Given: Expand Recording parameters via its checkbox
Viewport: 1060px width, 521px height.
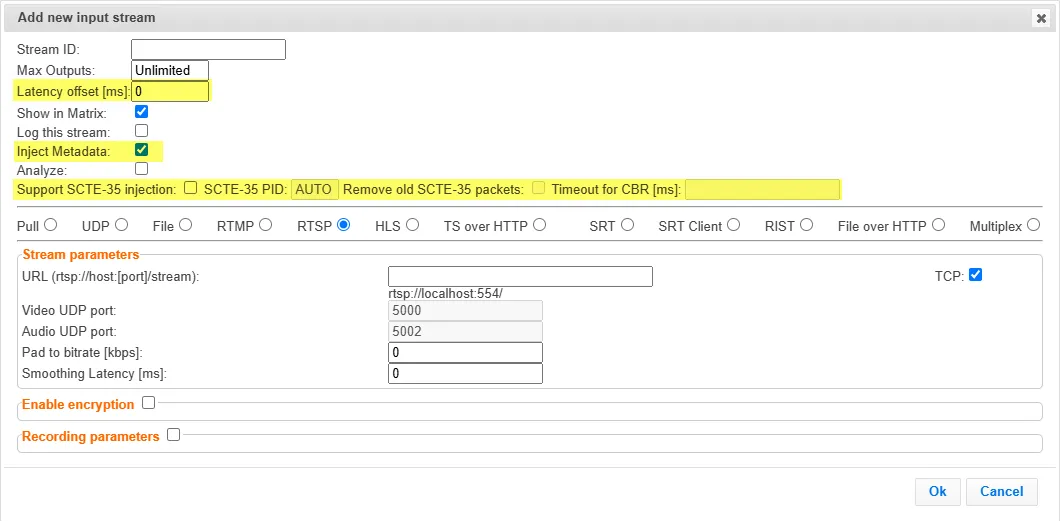Looking at the screenshot, I should tap(173, 435).
